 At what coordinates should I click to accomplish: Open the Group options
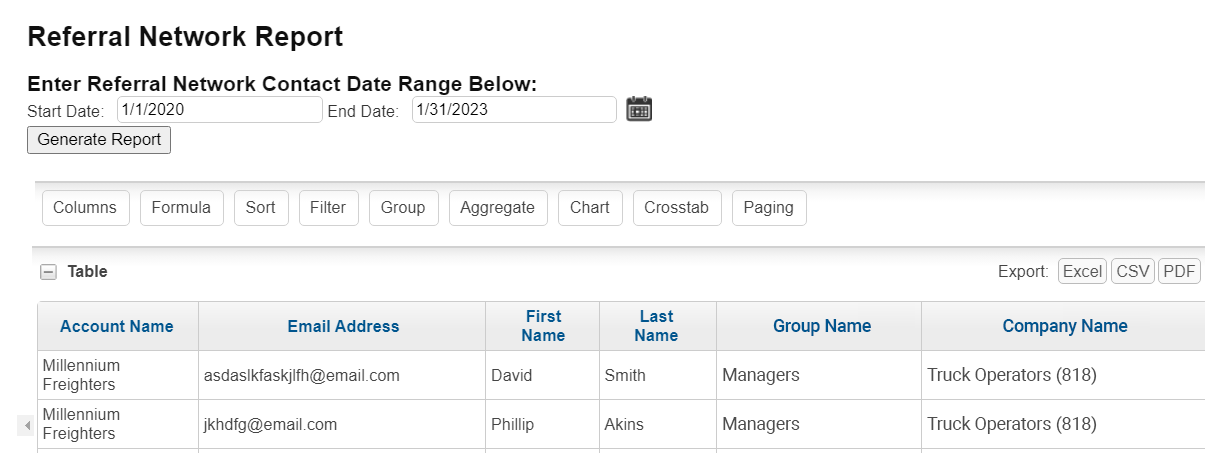403,208
